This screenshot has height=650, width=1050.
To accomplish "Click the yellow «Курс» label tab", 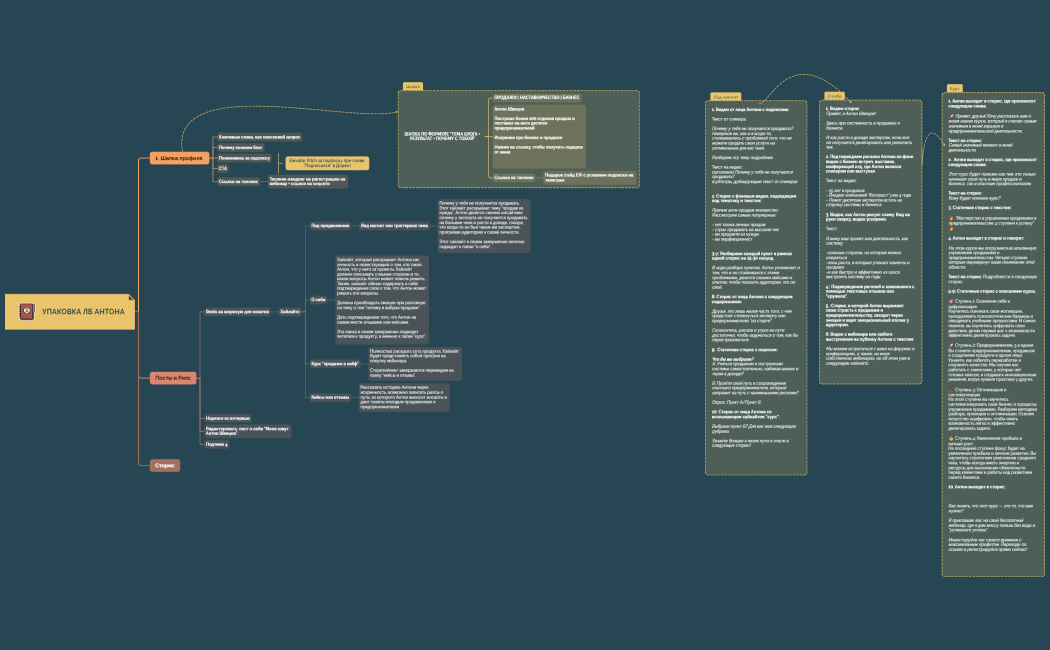I will (x=955, y=88).
